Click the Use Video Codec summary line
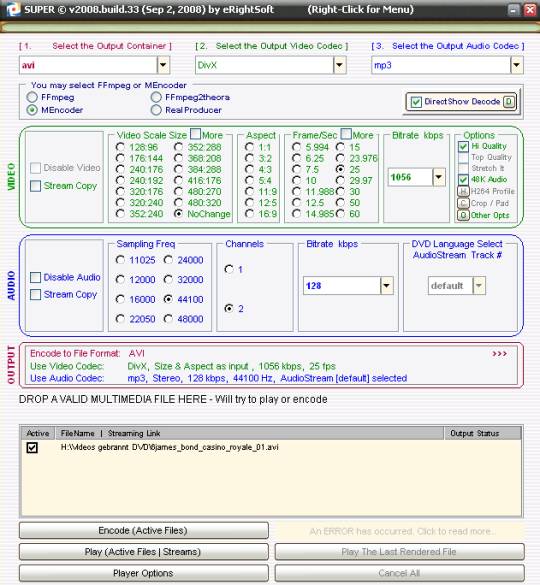The image size is (540, 585). pyautogui.click(x=183, y=366)
